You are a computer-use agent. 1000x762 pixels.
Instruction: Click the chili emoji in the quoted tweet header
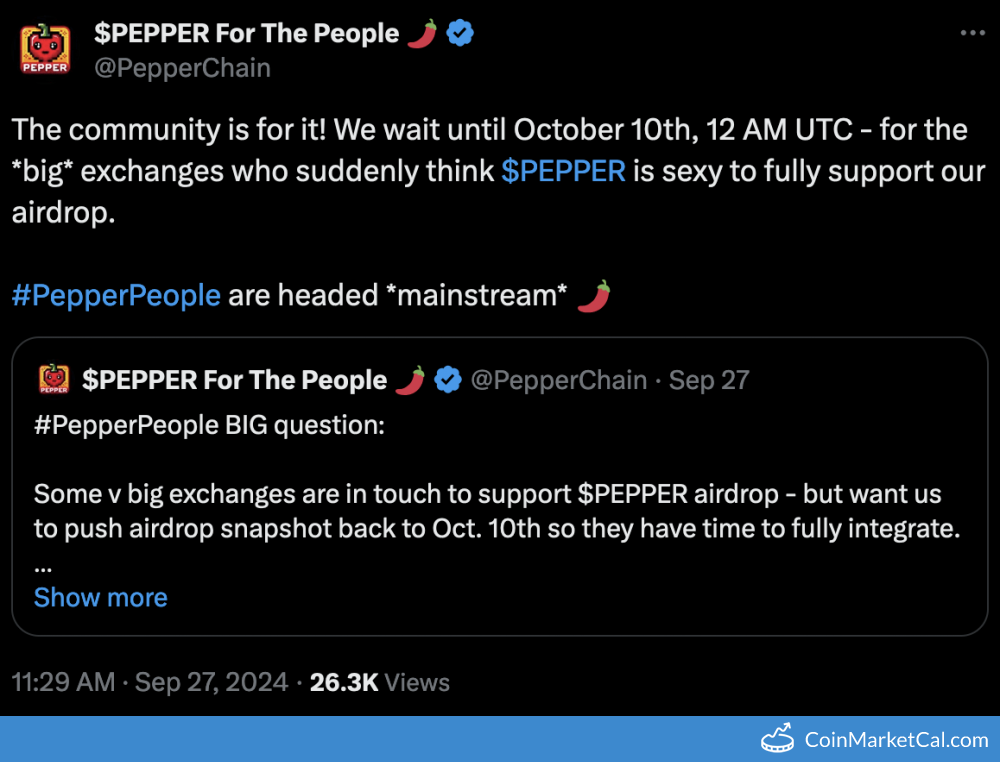(410, 380)
